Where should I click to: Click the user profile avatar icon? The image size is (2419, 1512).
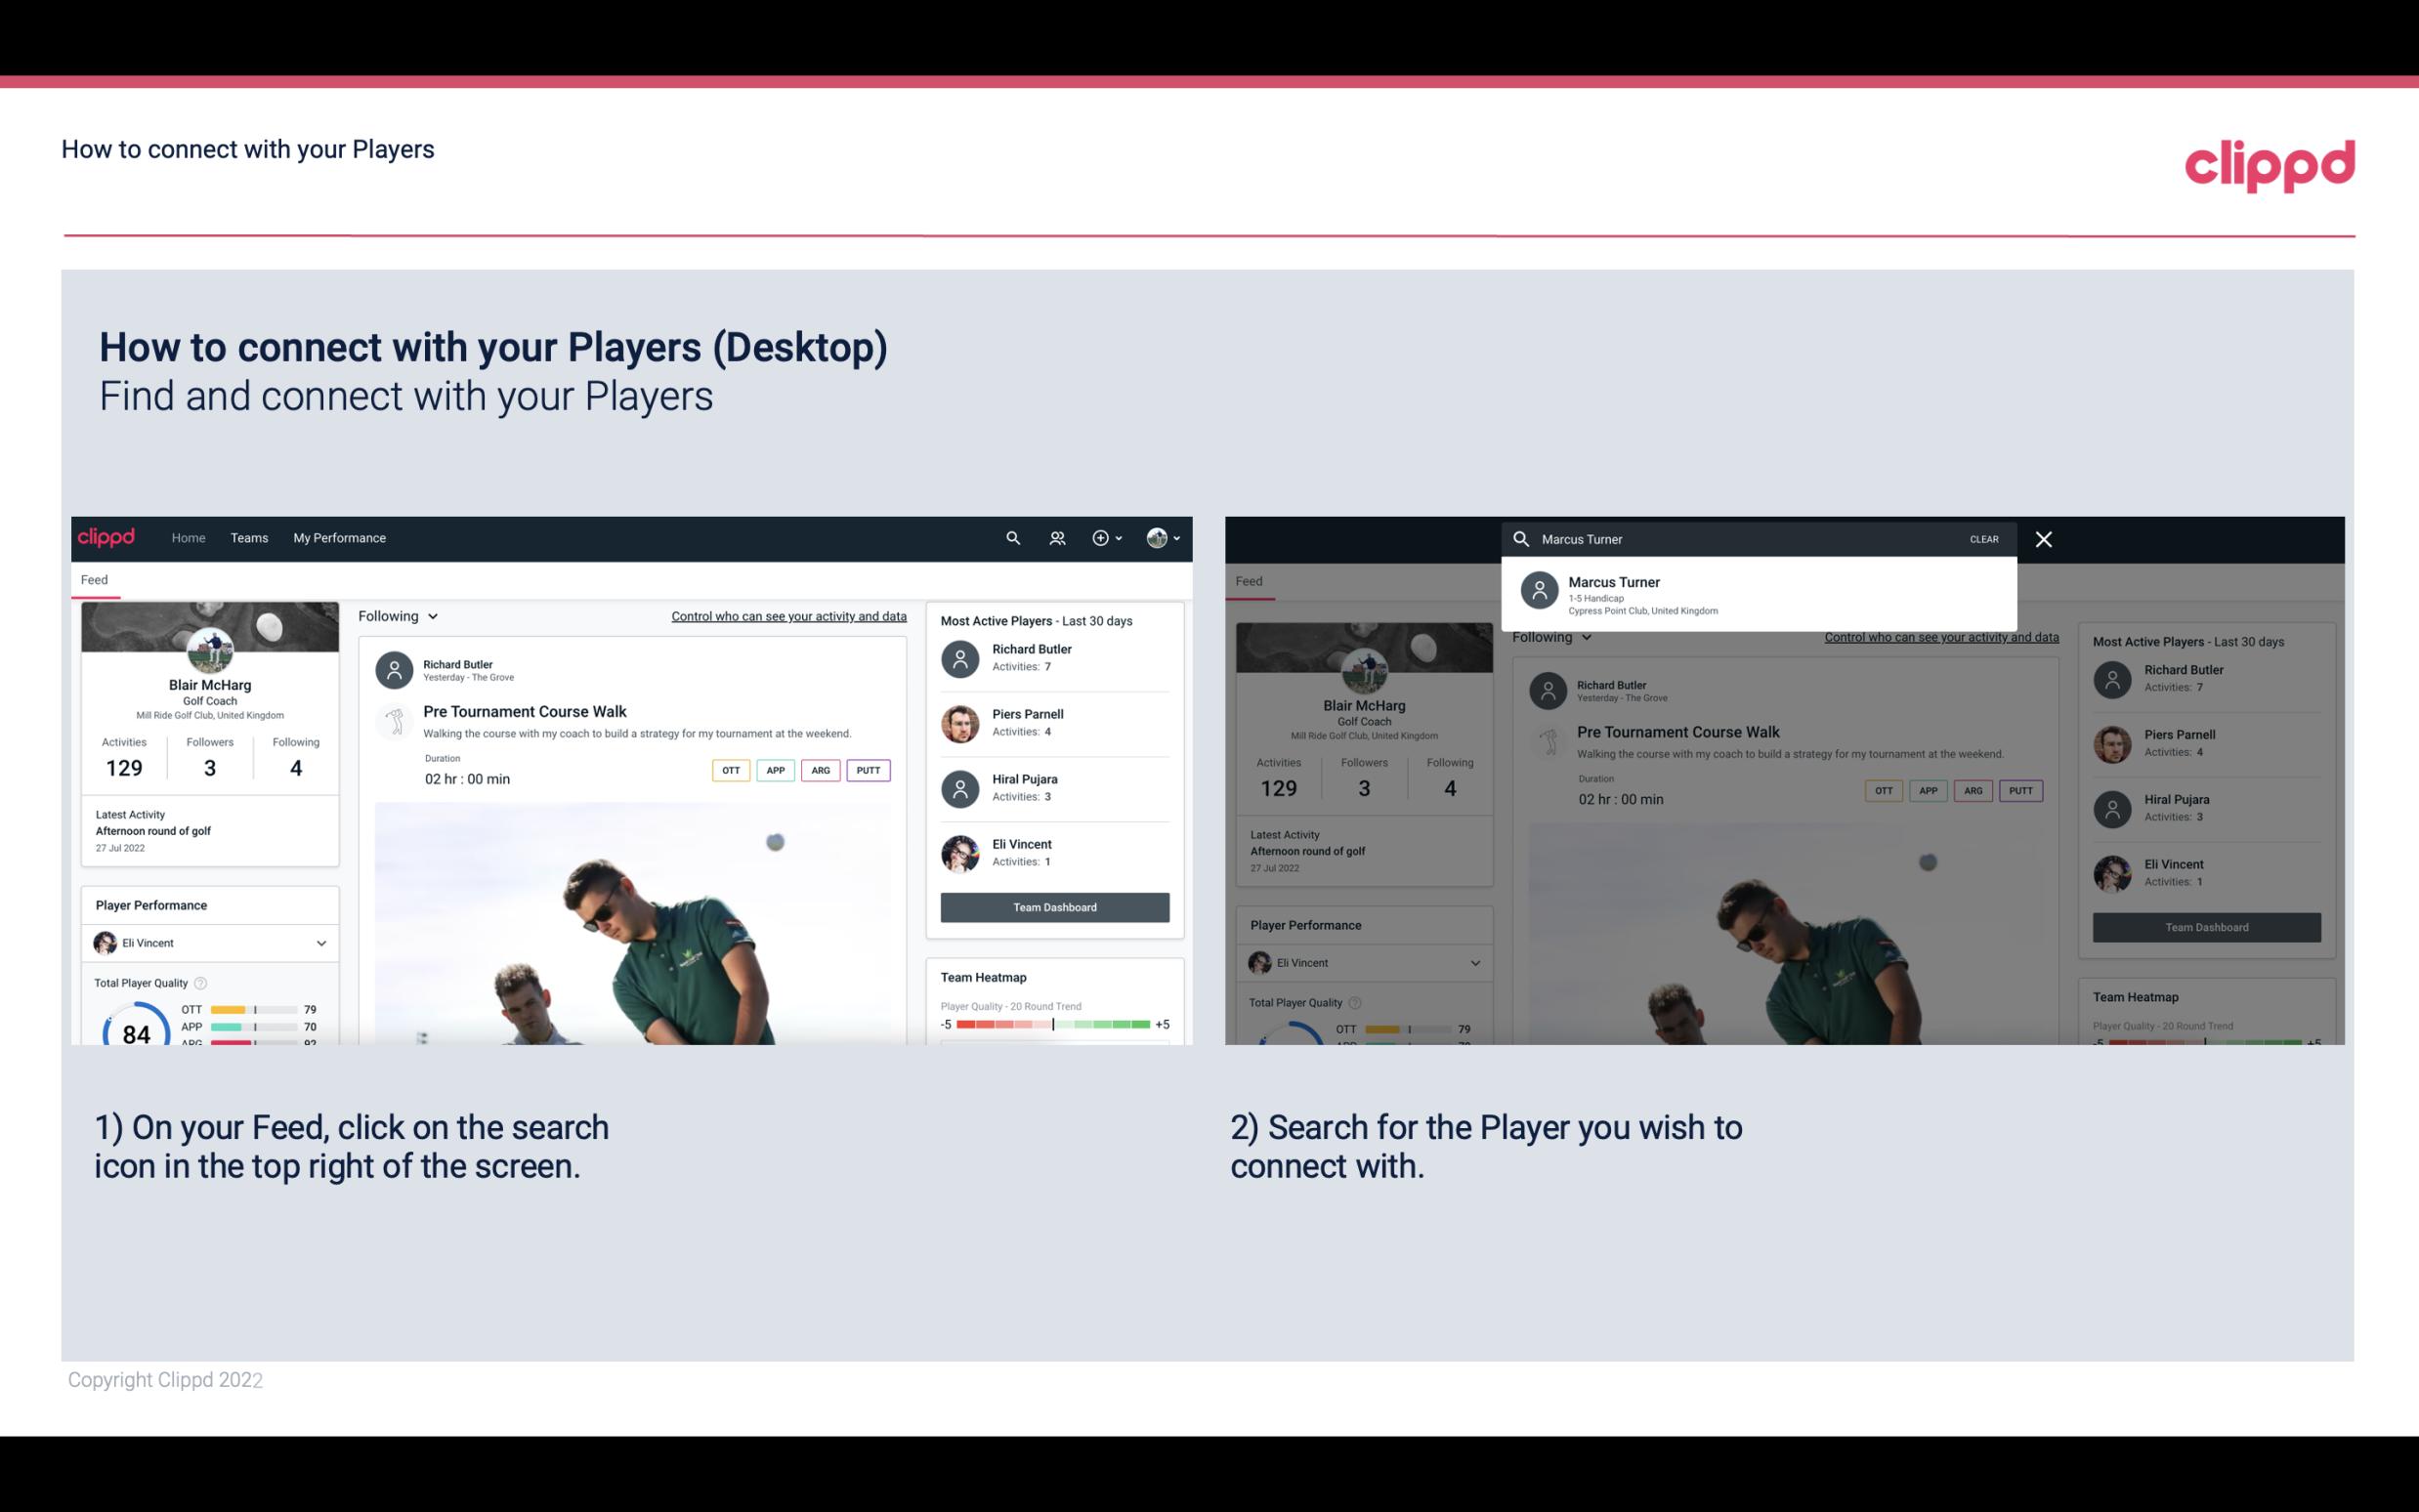[1157, 538]
